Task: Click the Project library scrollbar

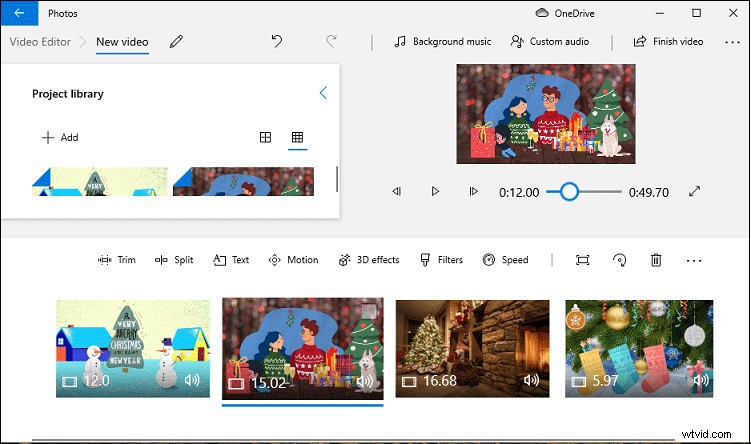Action: tap(337, 179)
